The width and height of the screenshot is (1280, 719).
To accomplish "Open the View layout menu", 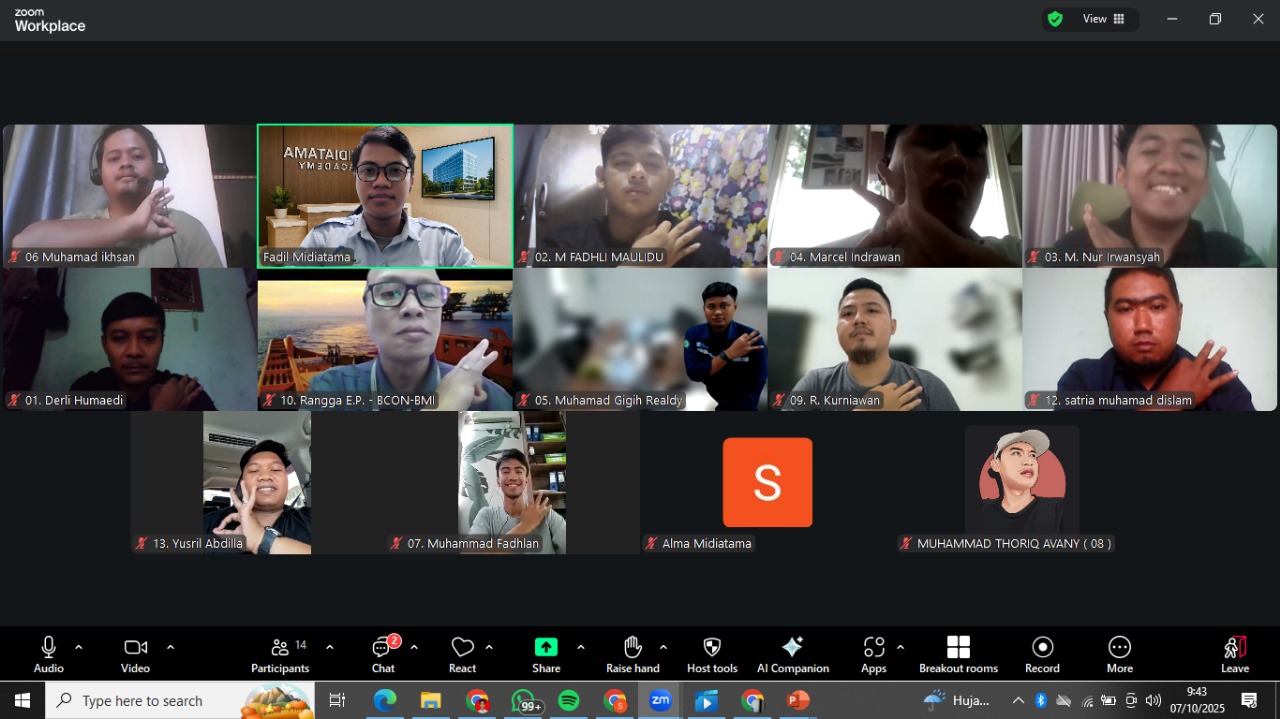I will pos(1104,19).
